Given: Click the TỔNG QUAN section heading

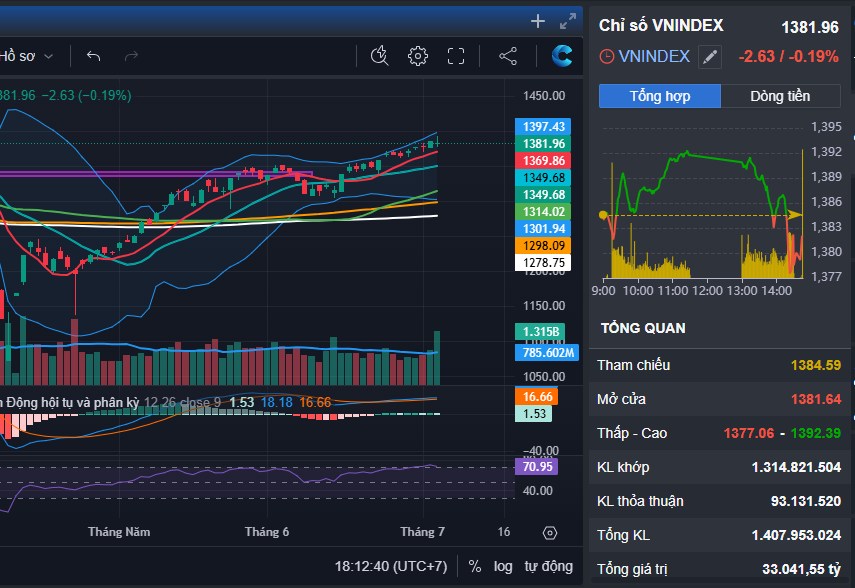Looking at the screenshot, I should point(643,328).
